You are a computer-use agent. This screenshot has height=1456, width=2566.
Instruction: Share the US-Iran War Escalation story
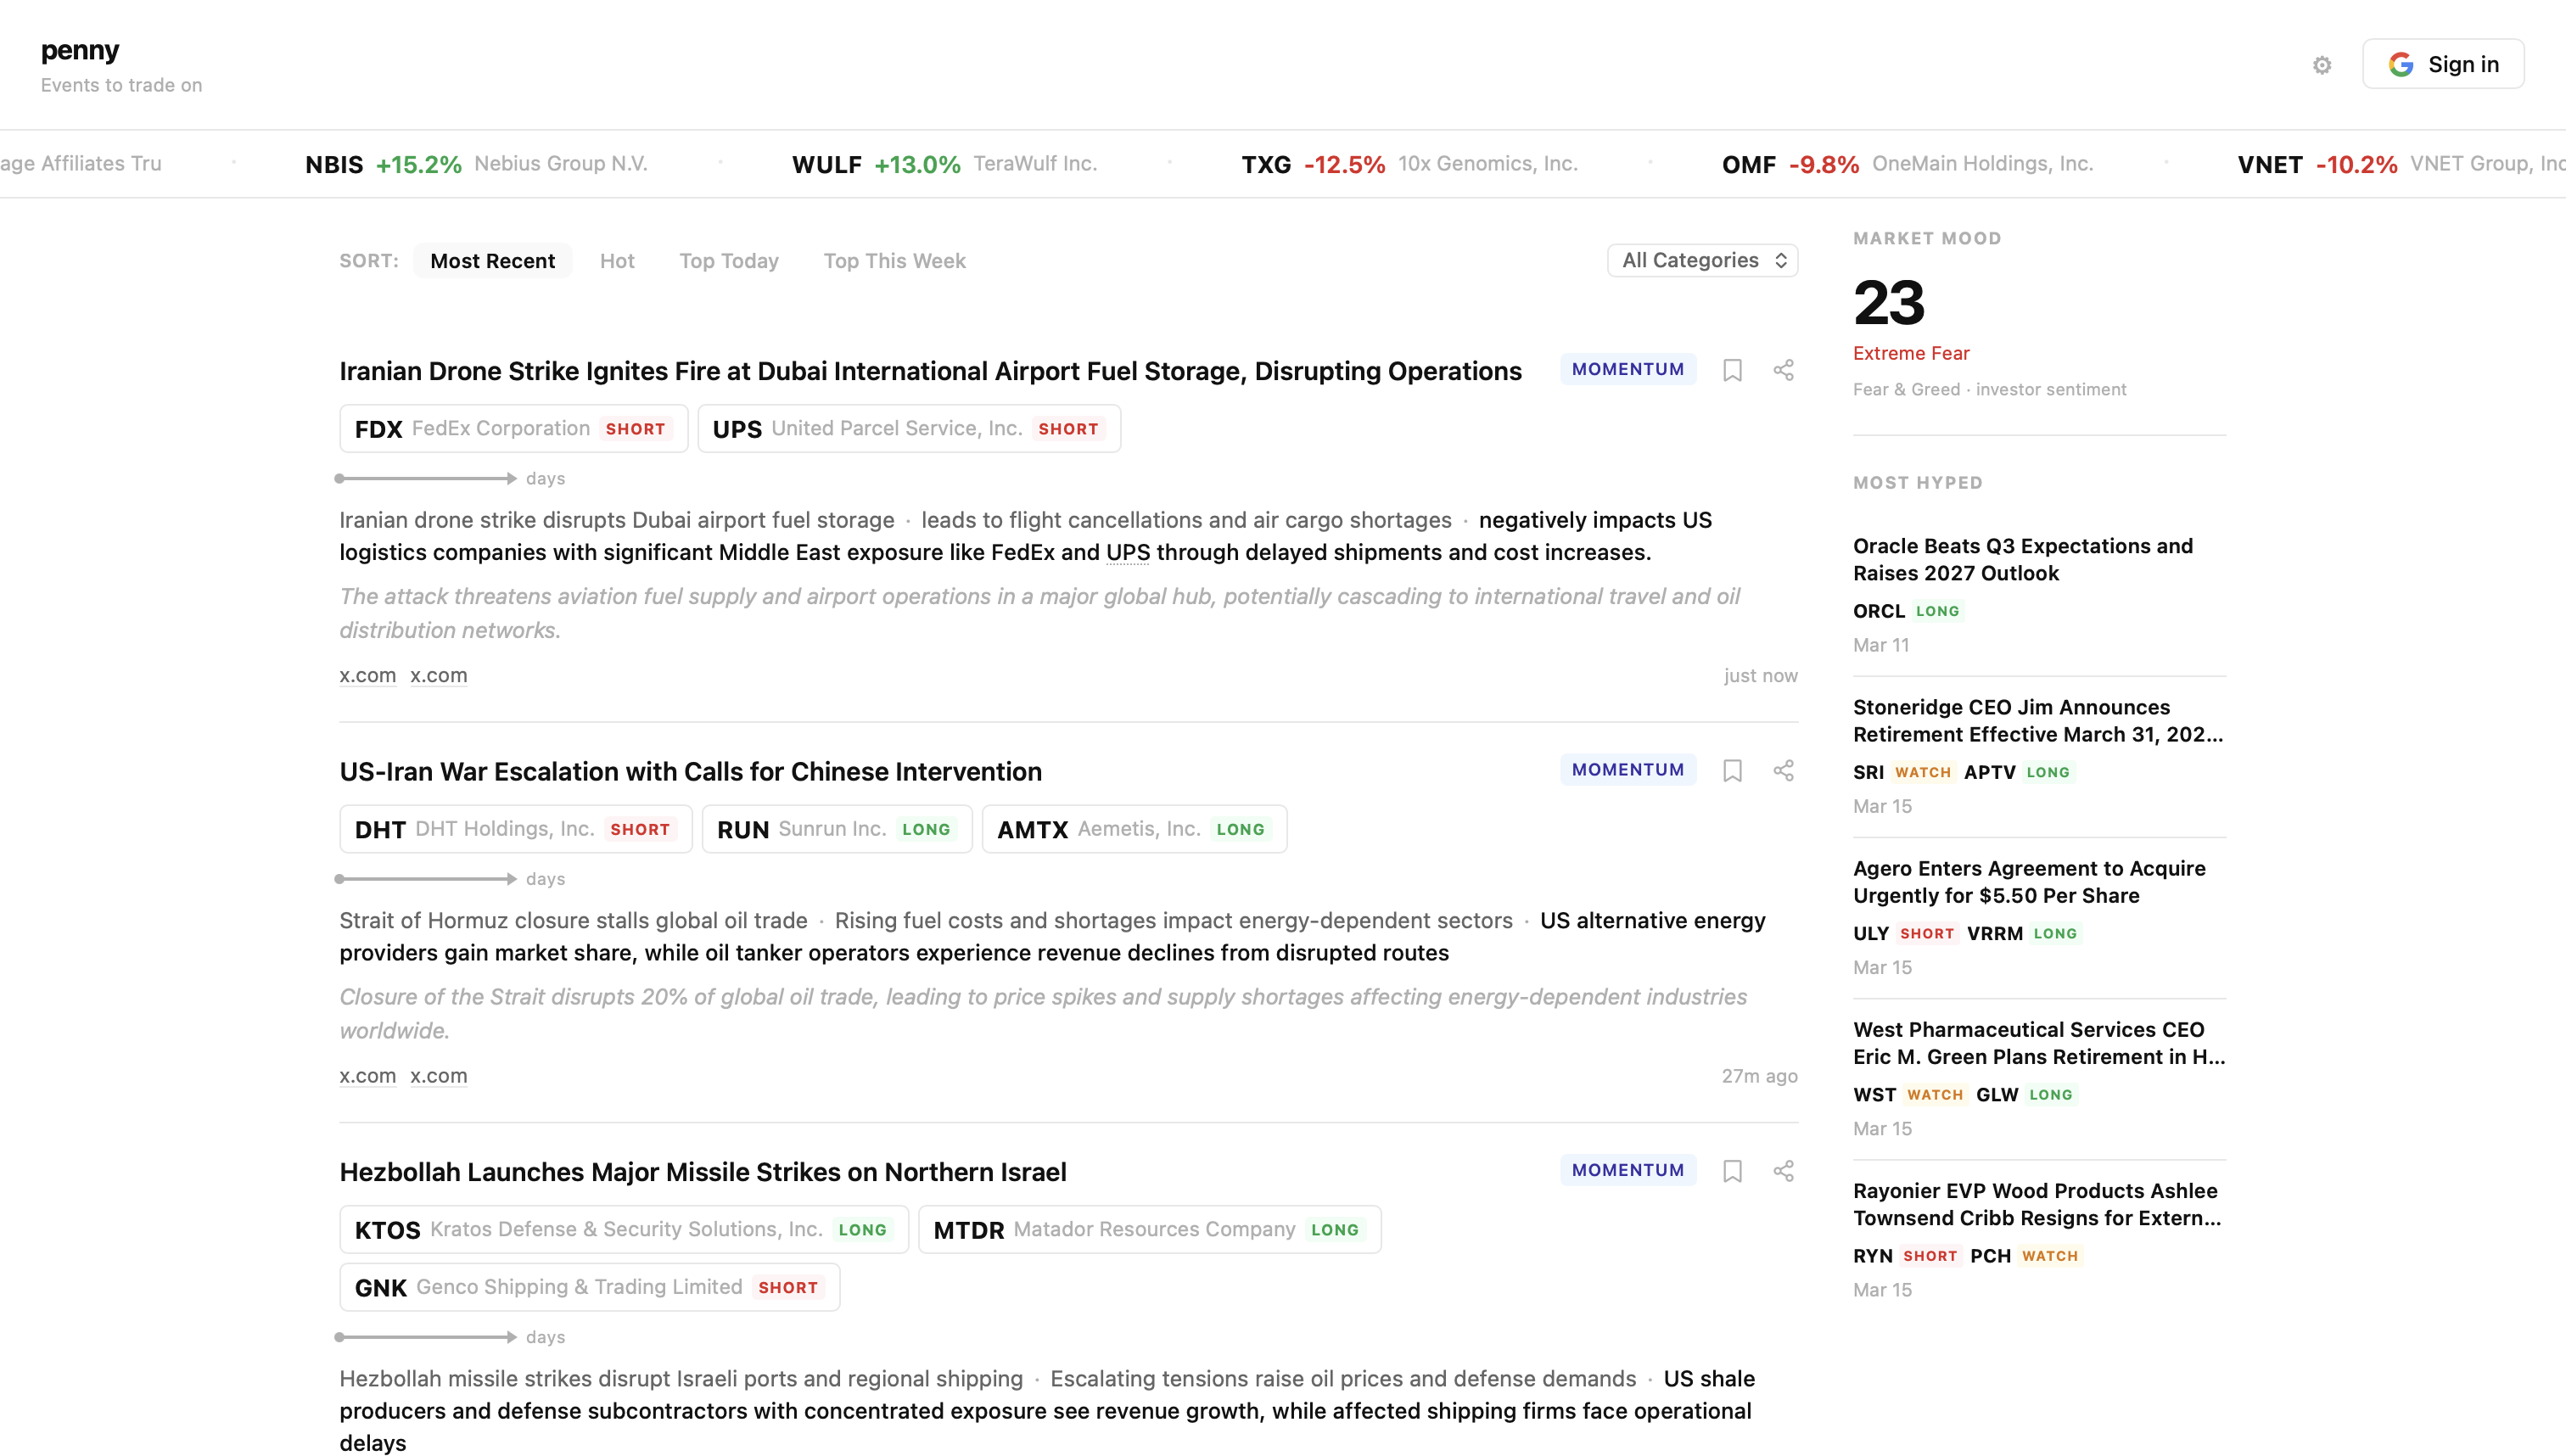point(1783,770)
